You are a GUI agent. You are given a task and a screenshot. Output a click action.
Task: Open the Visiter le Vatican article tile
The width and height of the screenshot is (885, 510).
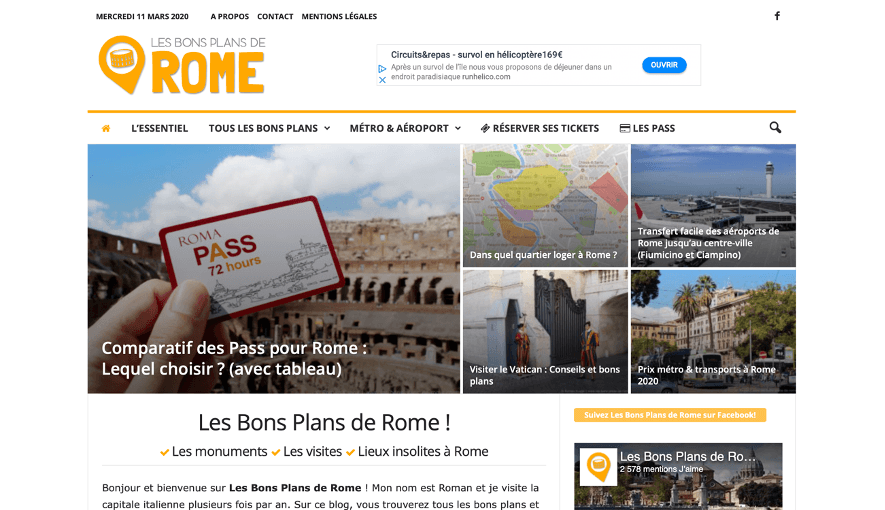click(545, 332)
